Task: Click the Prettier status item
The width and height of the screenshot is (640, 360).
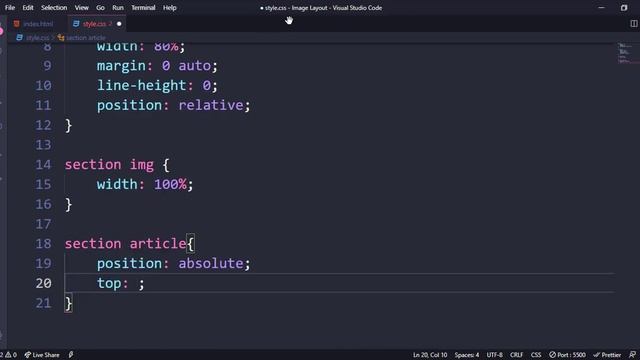Action: (607, 355)
